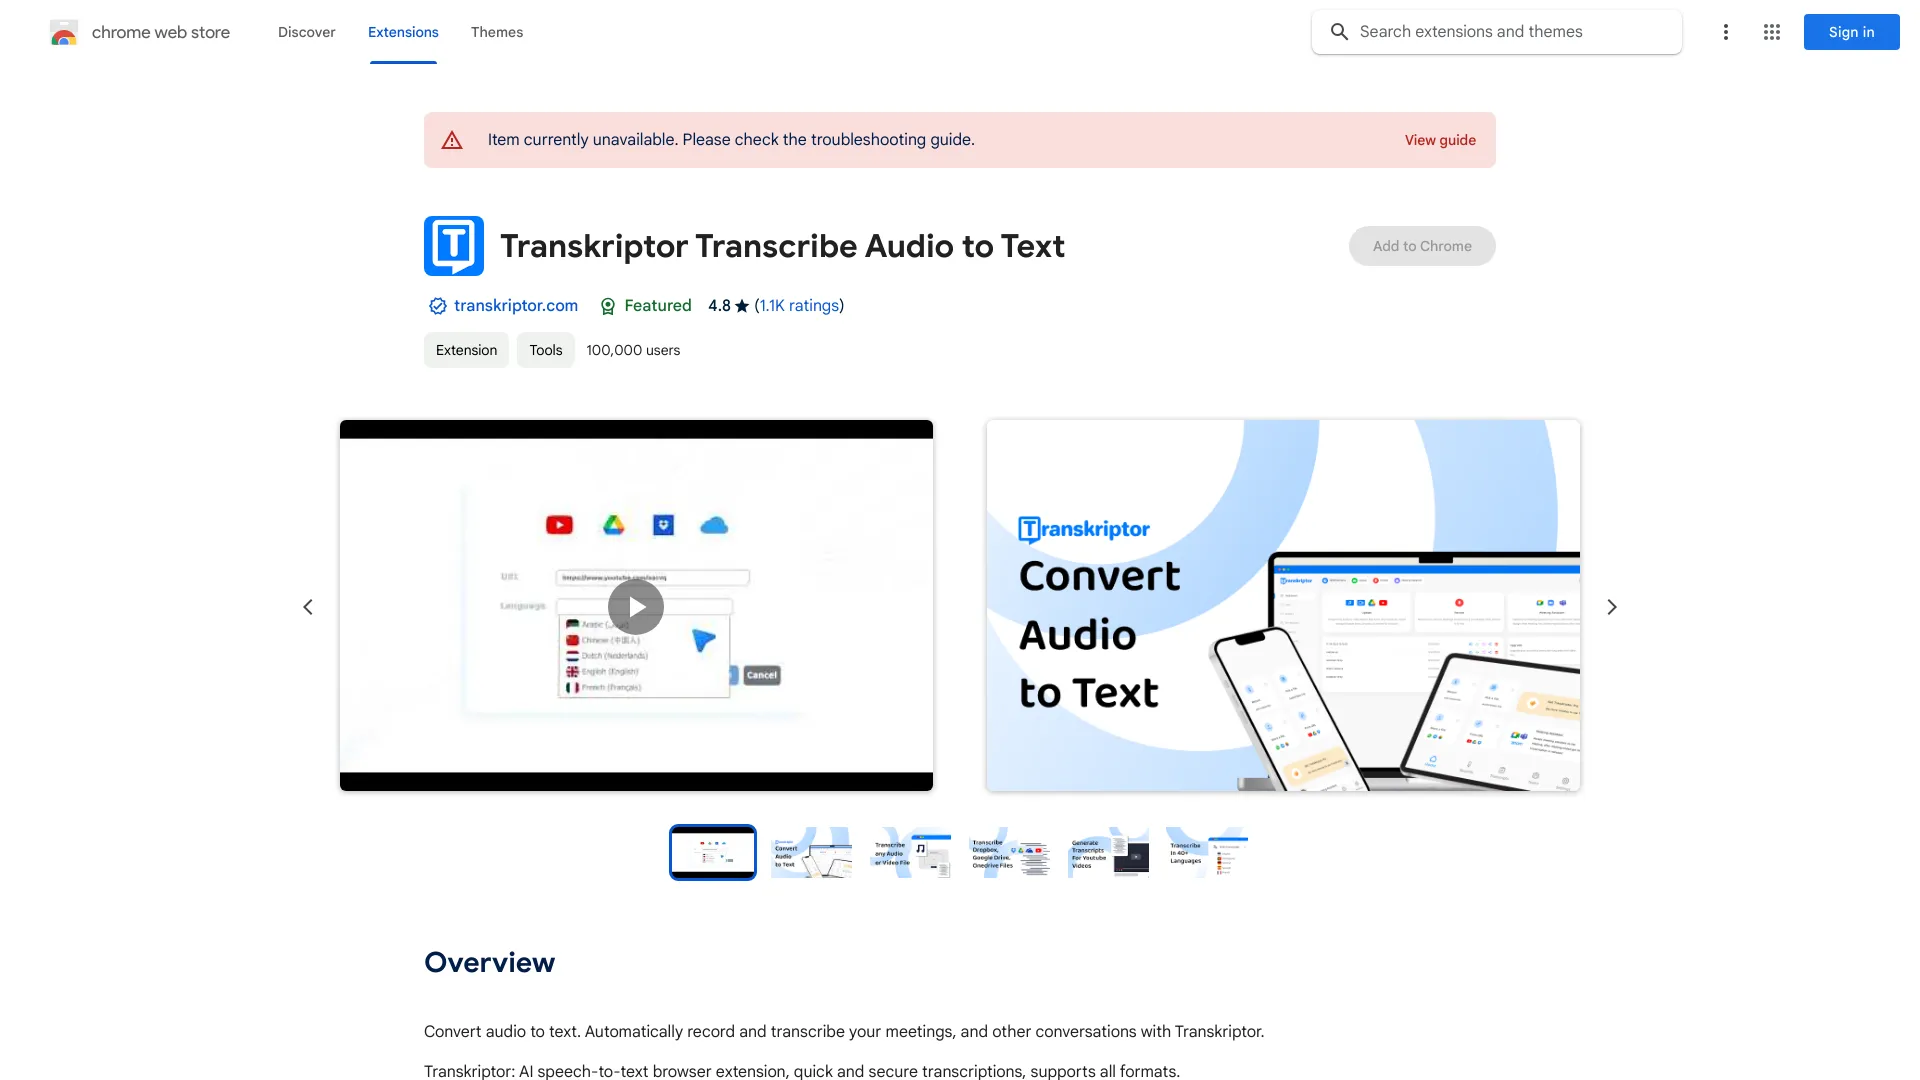This screenshot has width=1920, height=1080.
Task: Select the second thumbnail in the gallery strip
Action: click(811, 852)
